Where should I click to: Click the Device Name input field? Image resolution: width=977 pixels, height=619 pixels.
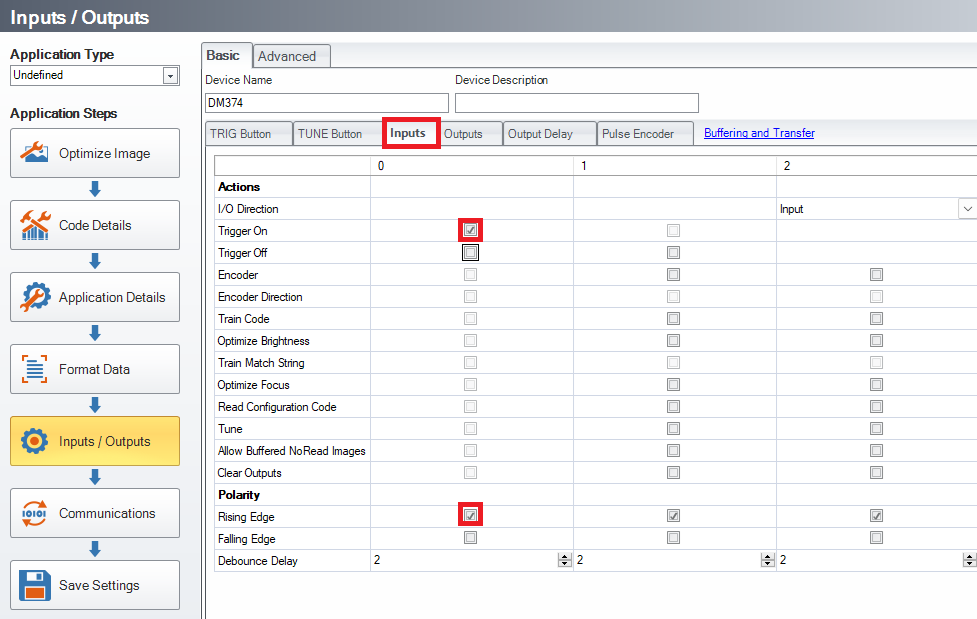326,103
